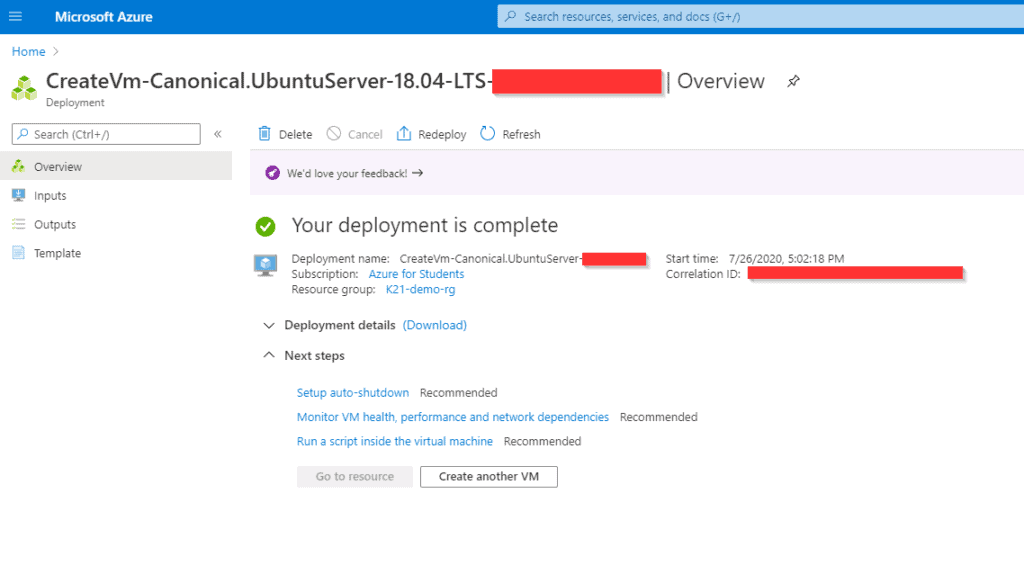The image size is (1024, 574).
Task: Click the Template document icon
Action: (18, 253)
